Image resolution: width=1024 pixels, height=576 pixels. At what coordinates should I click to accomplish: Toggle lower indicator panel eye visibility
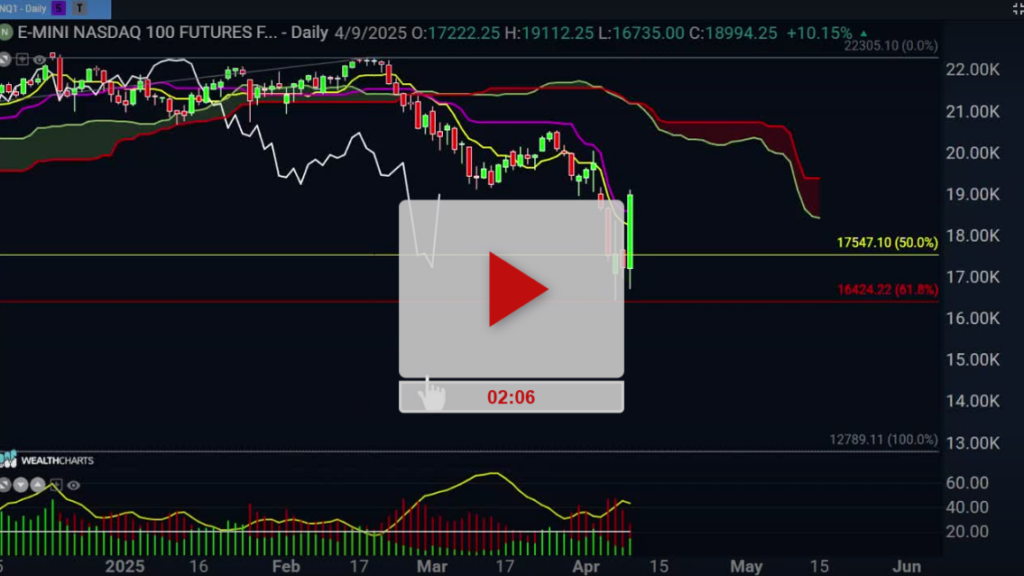pos(74,485)
